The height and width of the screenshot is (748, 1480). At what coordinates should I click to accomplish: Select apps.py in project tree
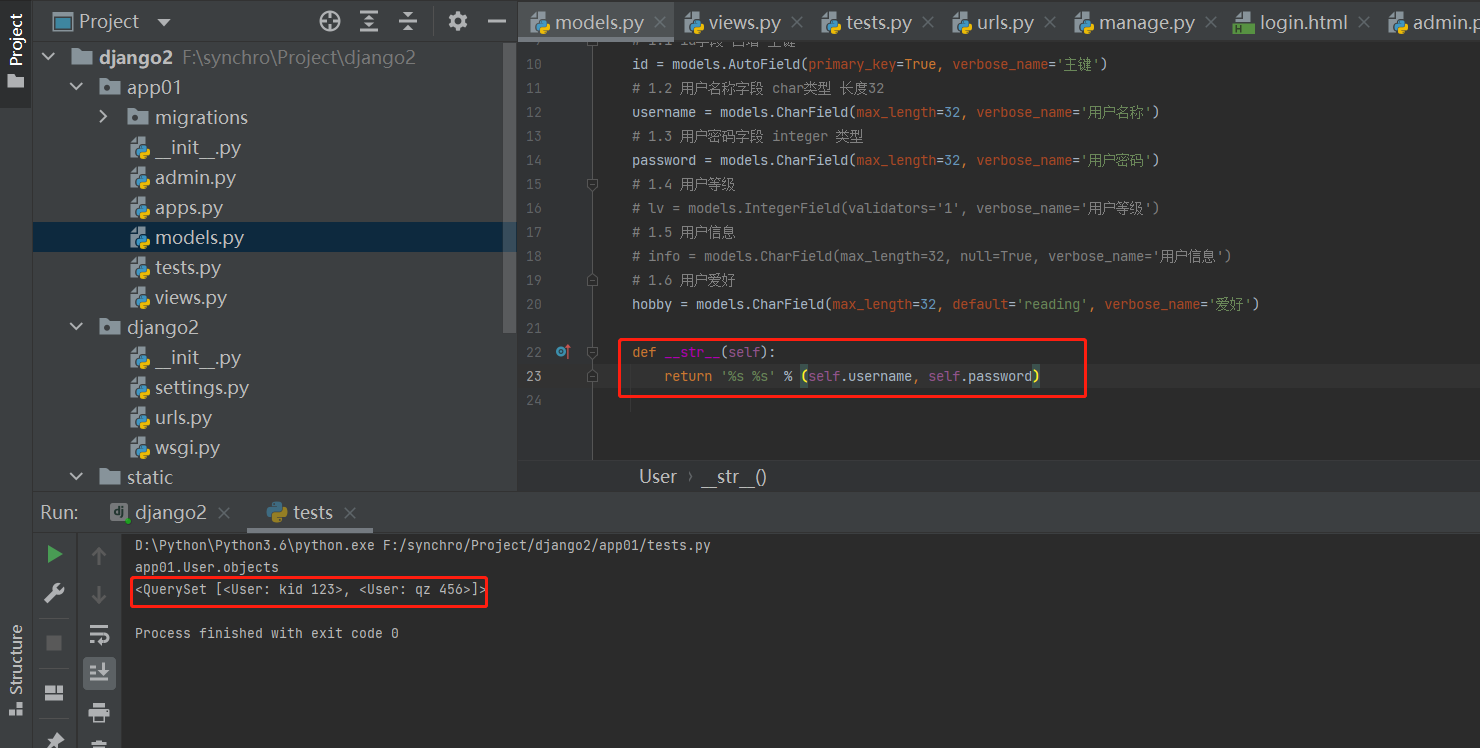click(x=188, y=208)
